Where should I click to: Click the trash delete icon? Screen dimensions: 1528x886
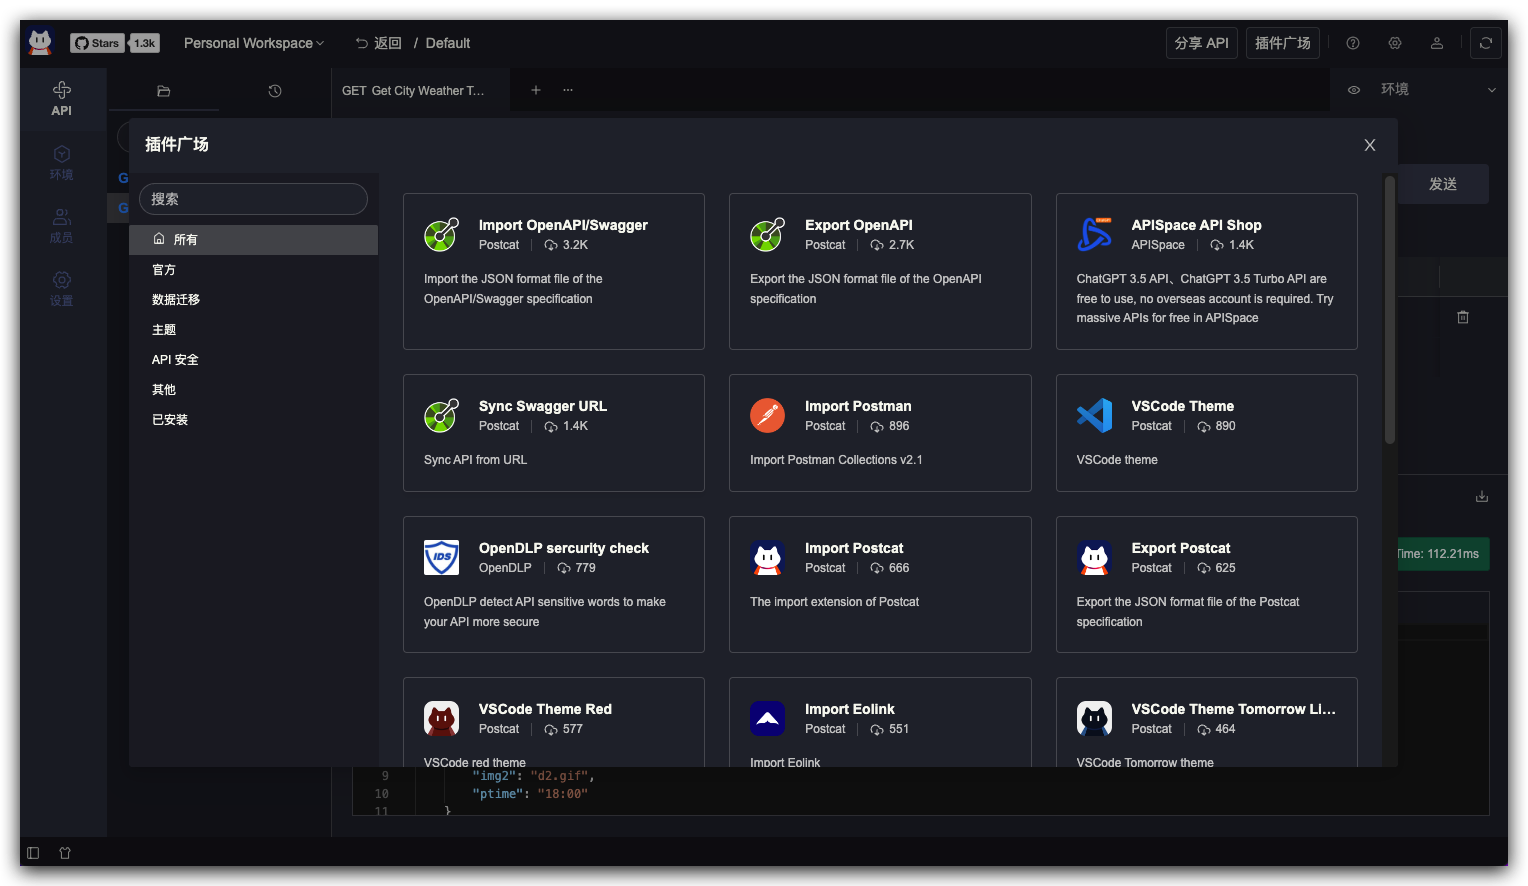click(x=1463, y=317)
